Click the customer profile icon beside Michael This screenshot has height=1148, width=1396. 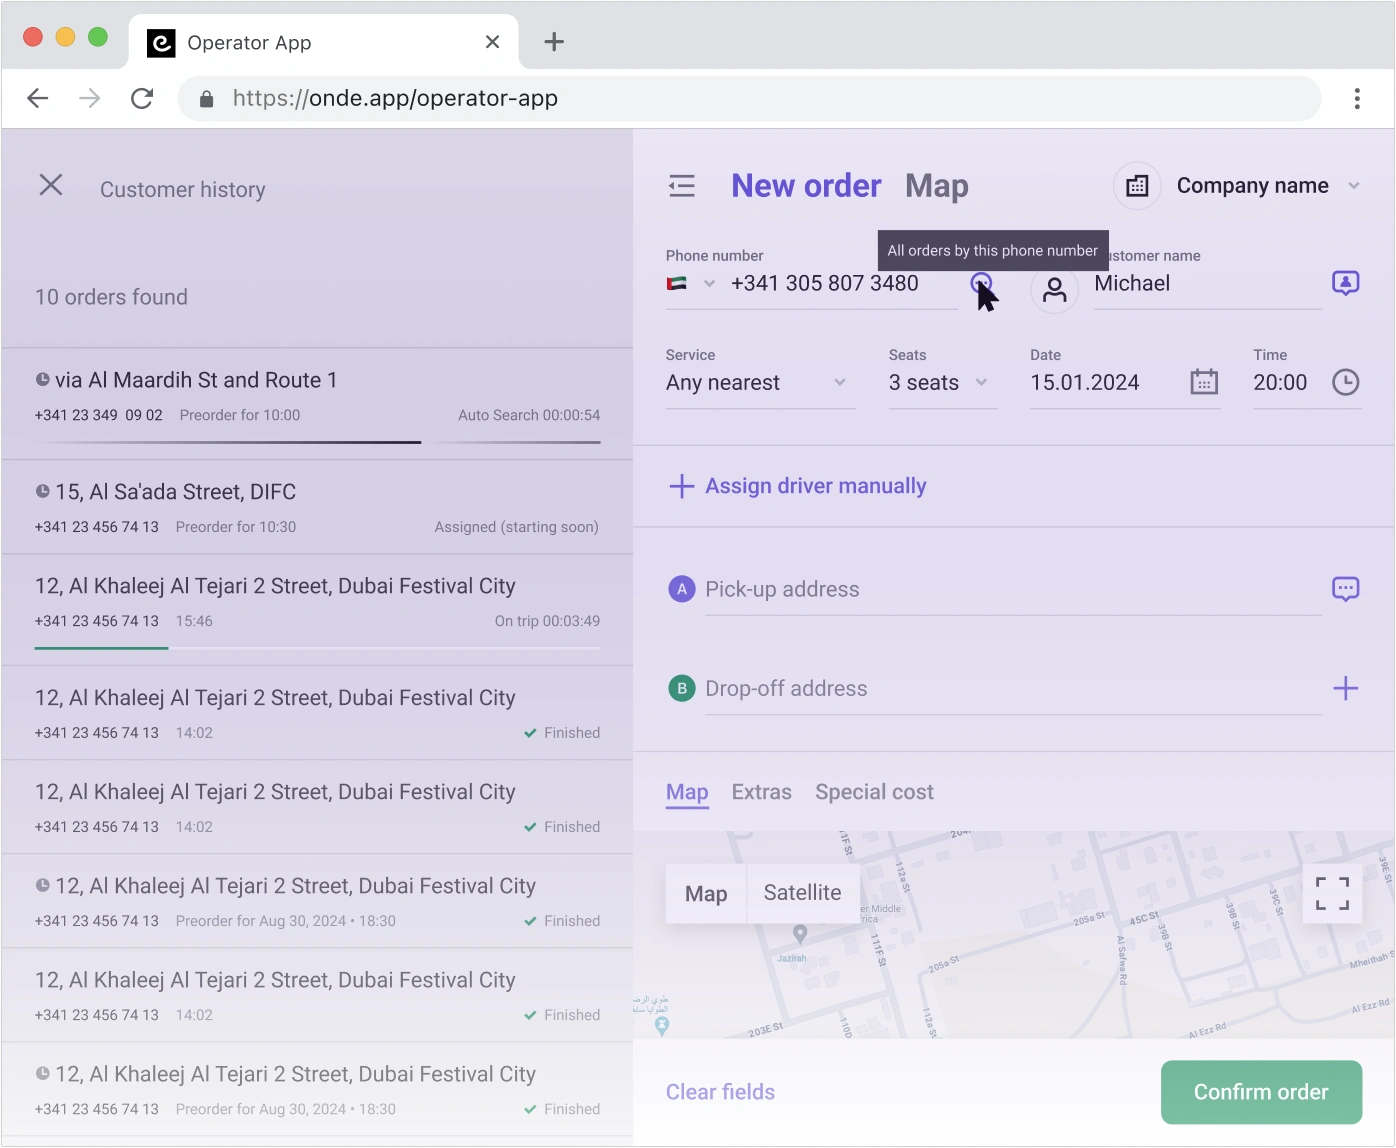pyautogui.click(x=1054, y=290)
